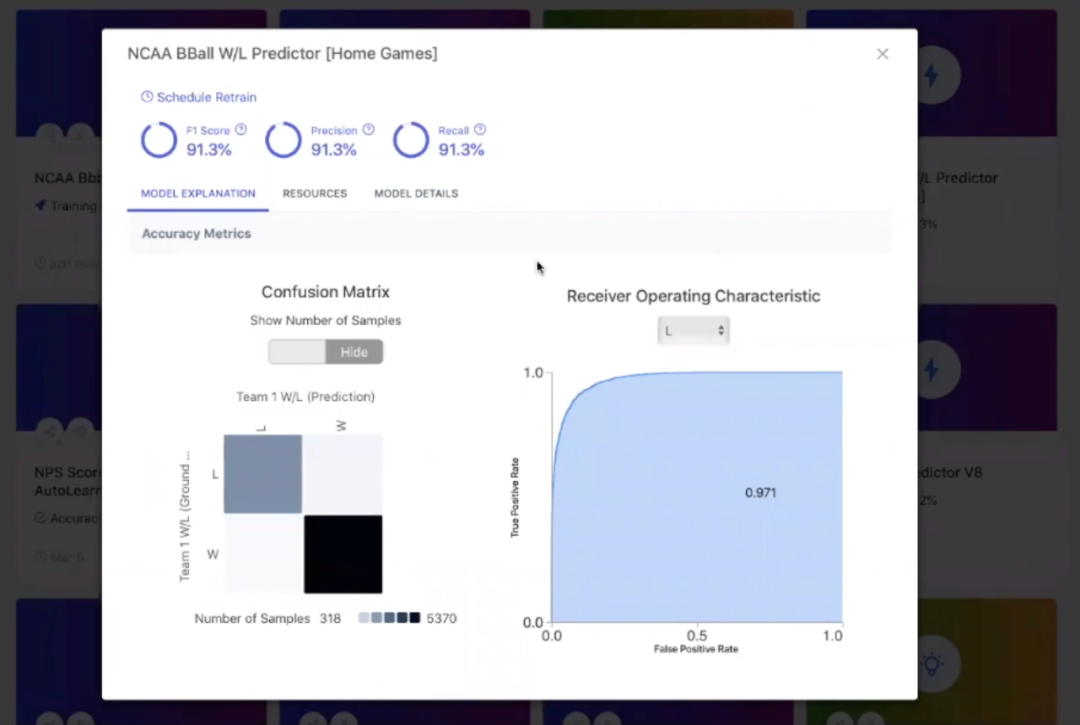Open the Recall help icon
1080x725 pixels.
tap(480, 129)
